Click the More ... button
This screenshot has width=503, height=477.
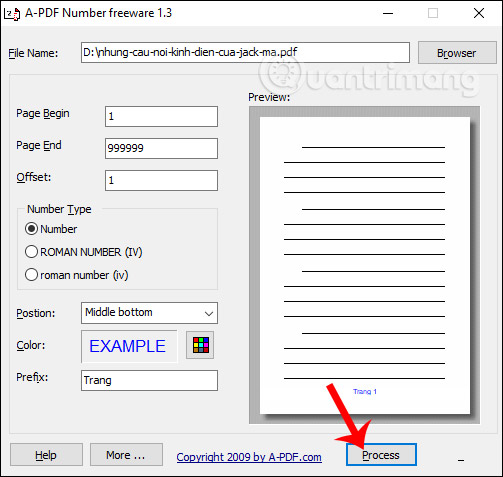pos(126,455)
